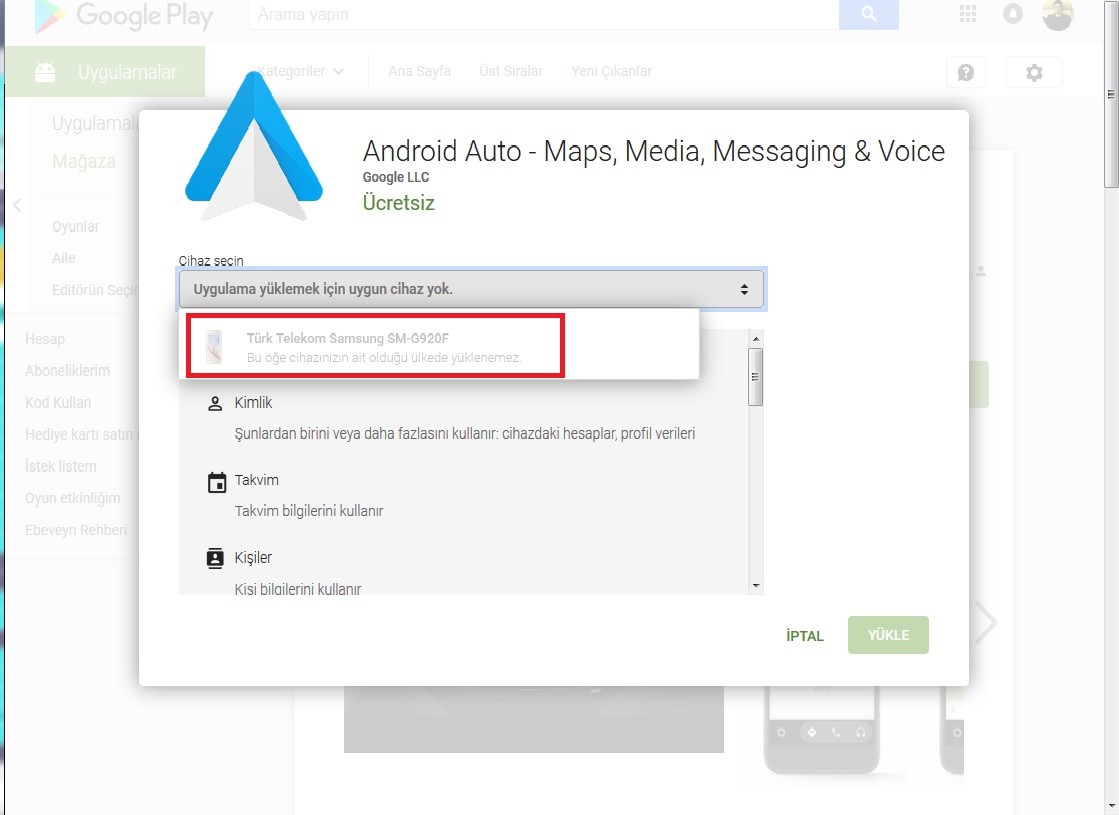Screen dimensions: 1119x815
Task: Click the YÜKLE install button
Action: click(x=888, y=635)
